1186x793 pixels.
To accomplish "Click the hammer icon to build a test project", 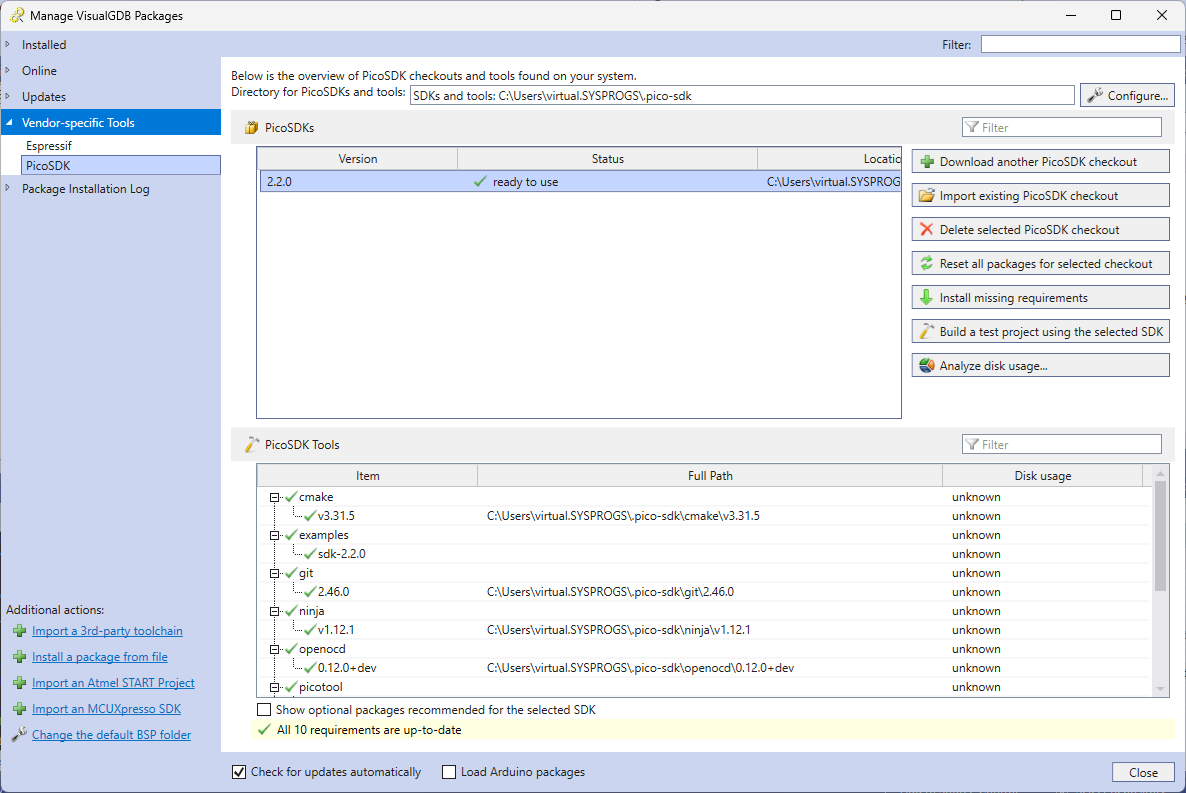I will point(927,332).
